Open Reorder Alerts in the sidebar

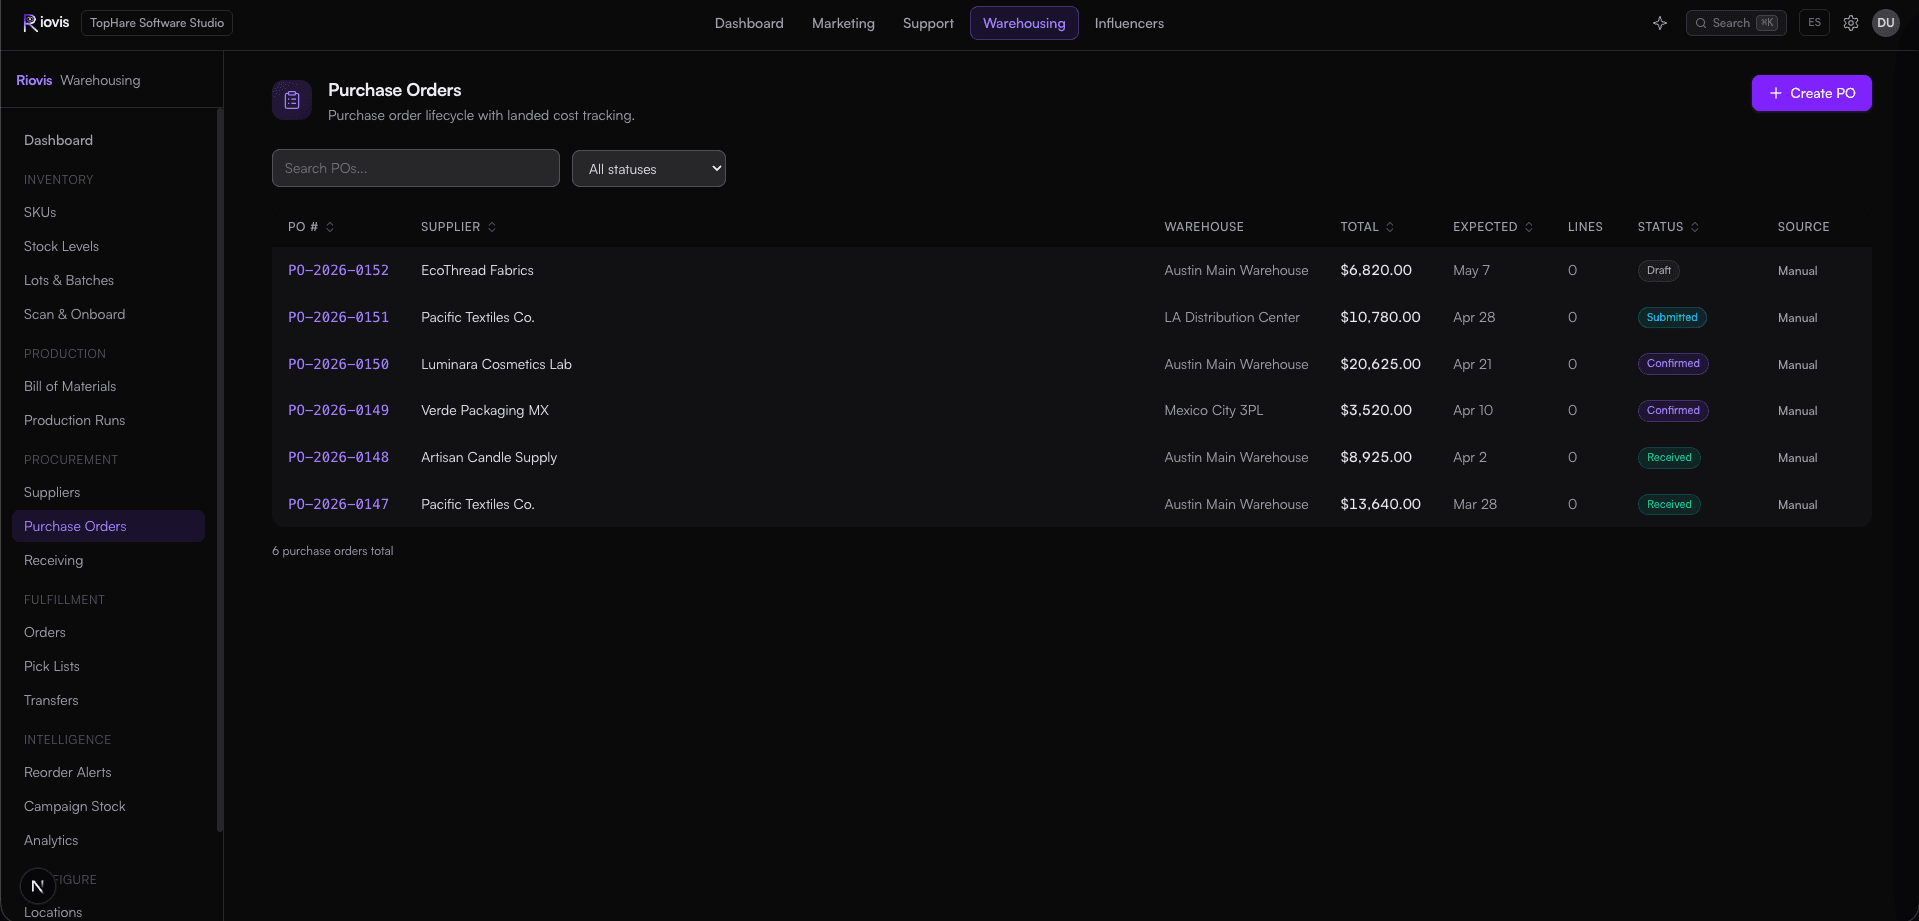68,772
